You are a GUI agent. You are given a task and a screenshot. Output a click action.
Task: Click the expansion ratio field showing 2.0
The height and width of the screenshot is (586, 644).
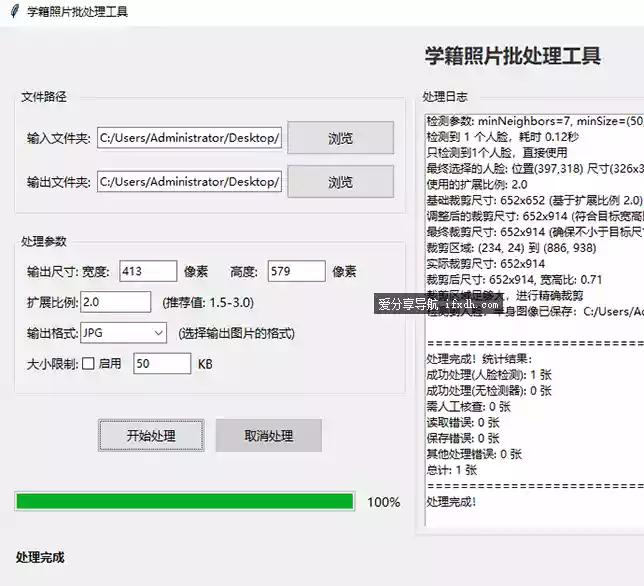coord(116,302)
